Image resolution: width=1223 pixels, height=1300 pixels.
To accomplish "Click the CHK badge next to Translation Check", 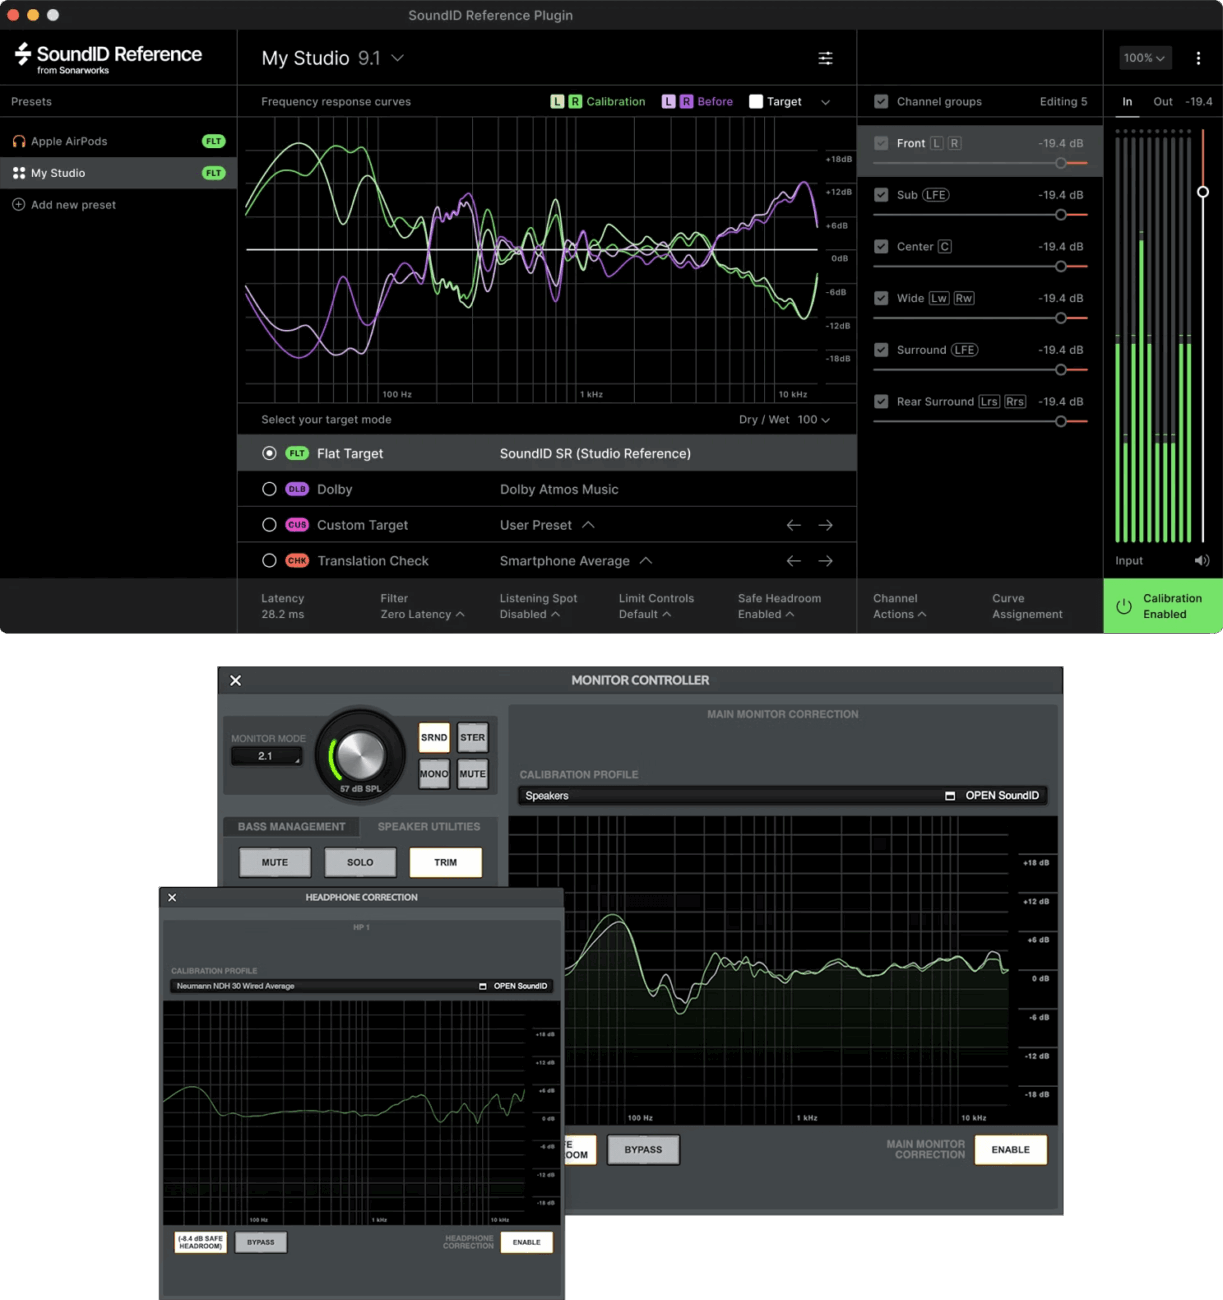I will [x=297, y=561].
